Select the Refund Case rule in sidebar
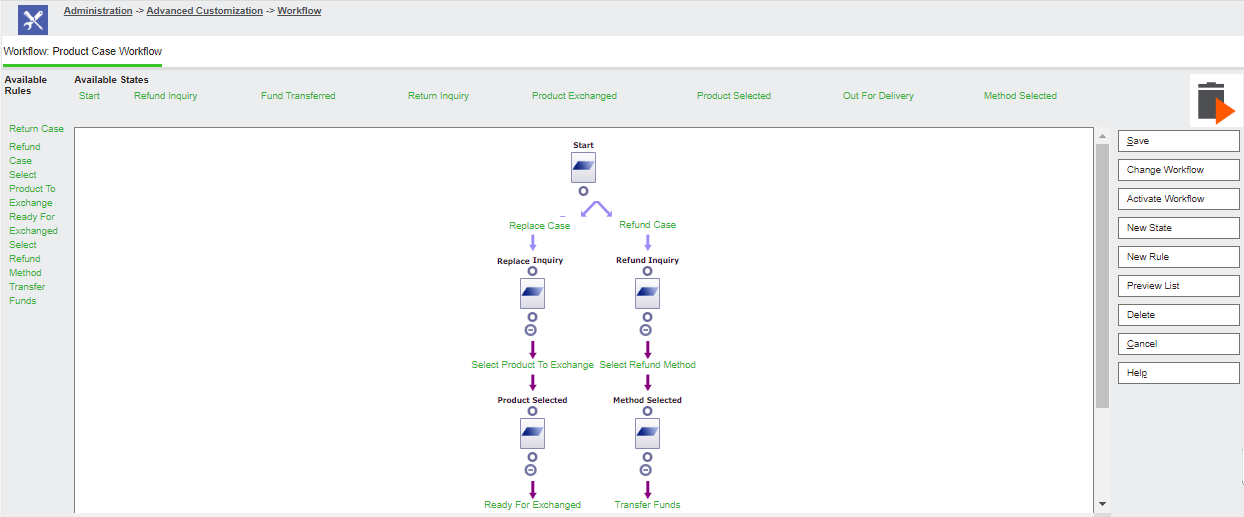 (25, 153)
